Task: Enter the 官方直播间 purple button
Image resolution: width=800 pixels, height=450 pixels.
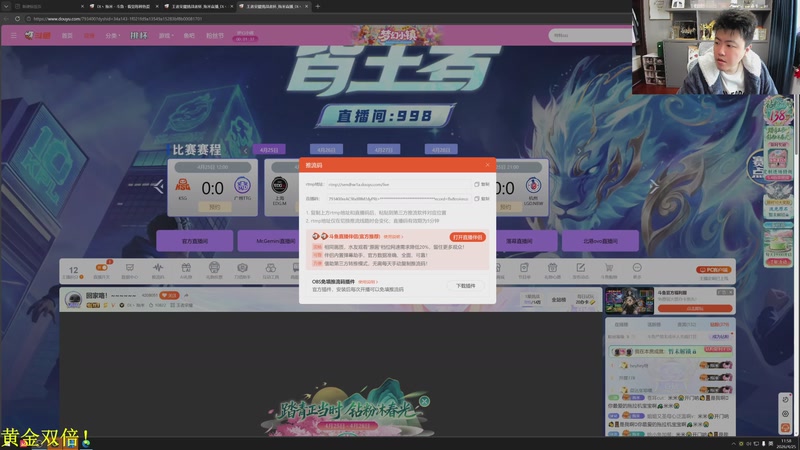Action: pos(194,241)
